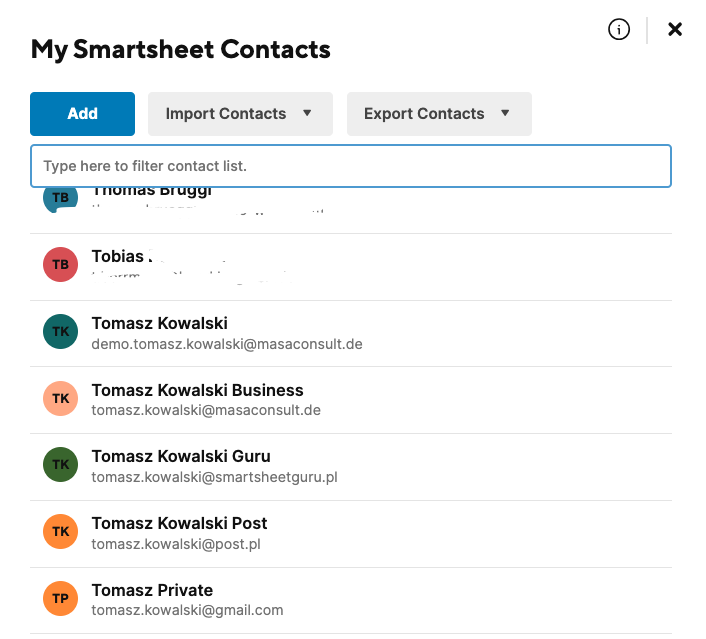706x639 pixels.
Task: Click the avatar for Tomasz Kowalski Post
Action: pyautogui.click(x=60, y=532)
